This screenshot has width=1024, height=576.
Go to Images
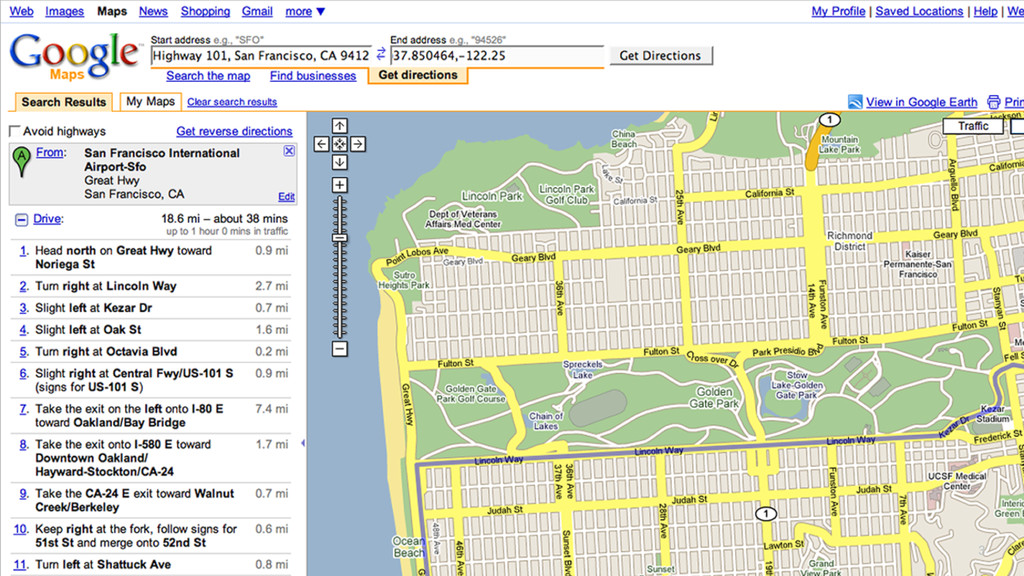64,11
